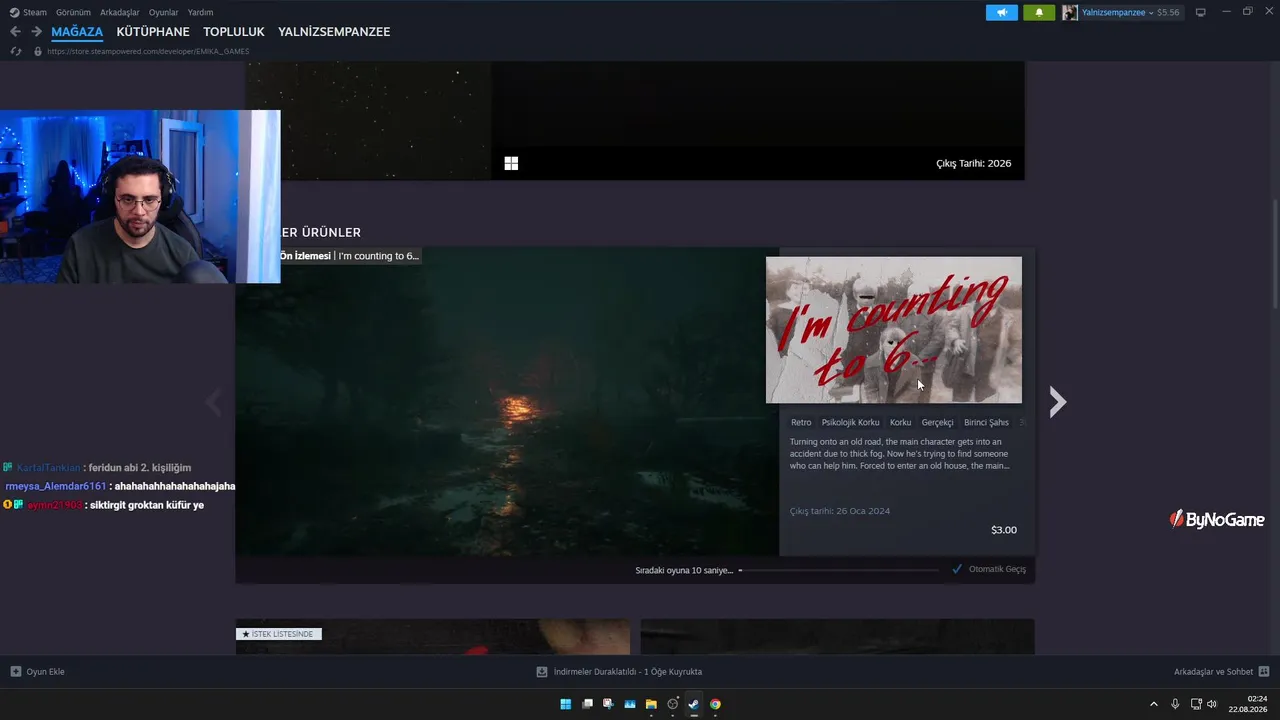
Task: Click the Windows platform icon under the 2026 game
Action: pos(511,163)
